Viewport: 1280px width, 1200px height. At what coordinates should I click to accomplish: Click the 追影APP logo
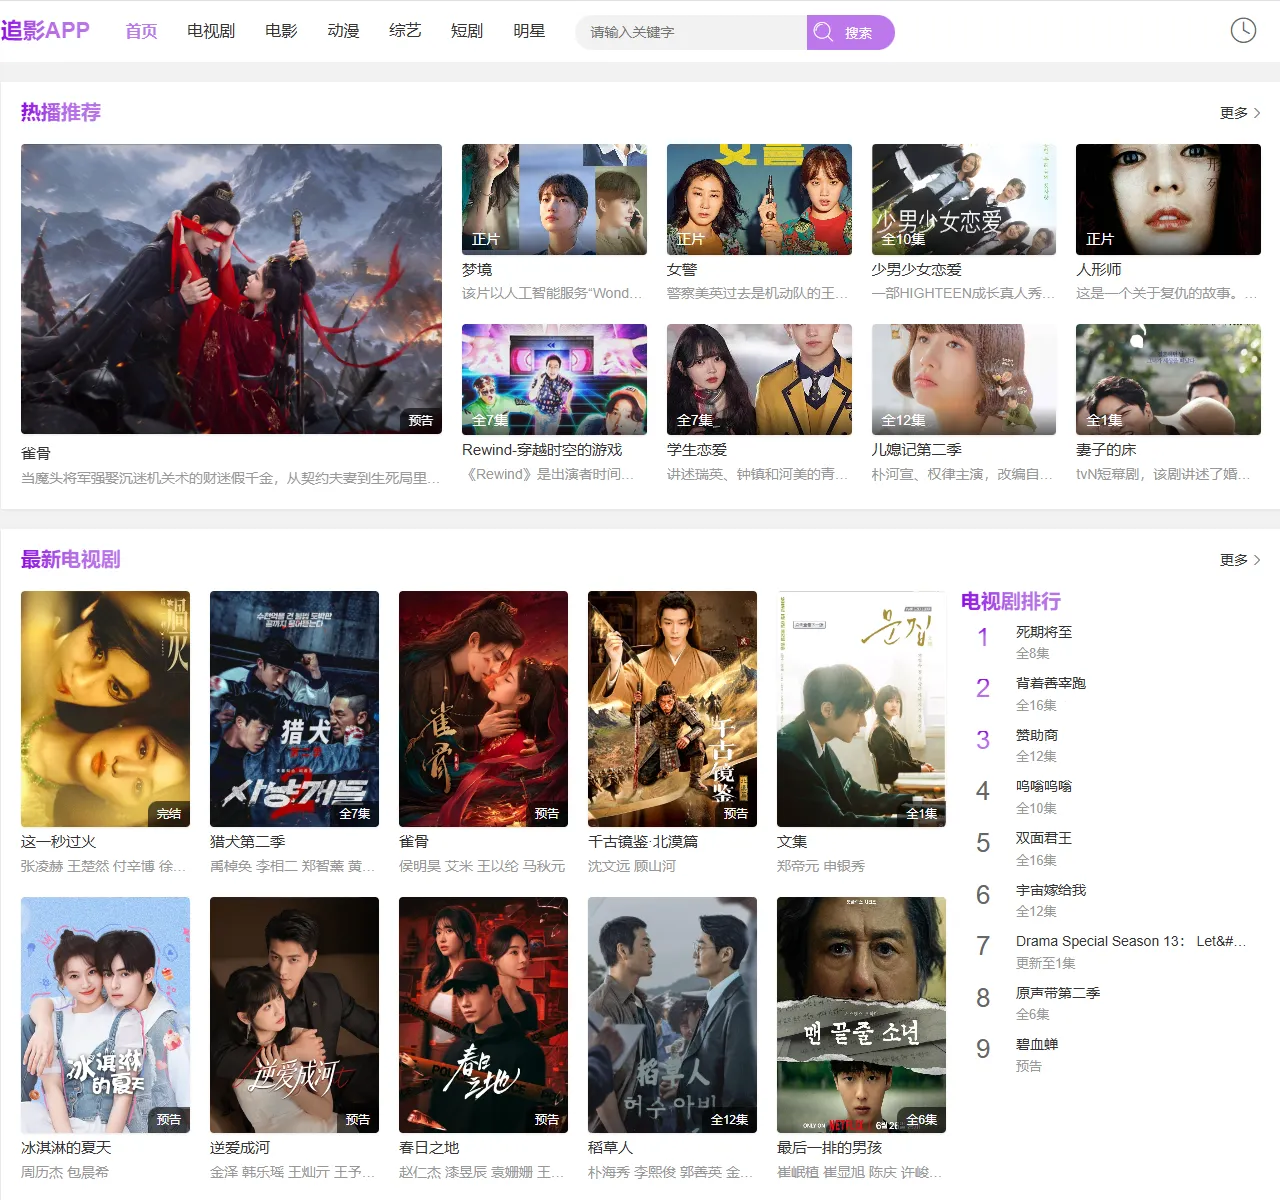click(x=45, y=30)
